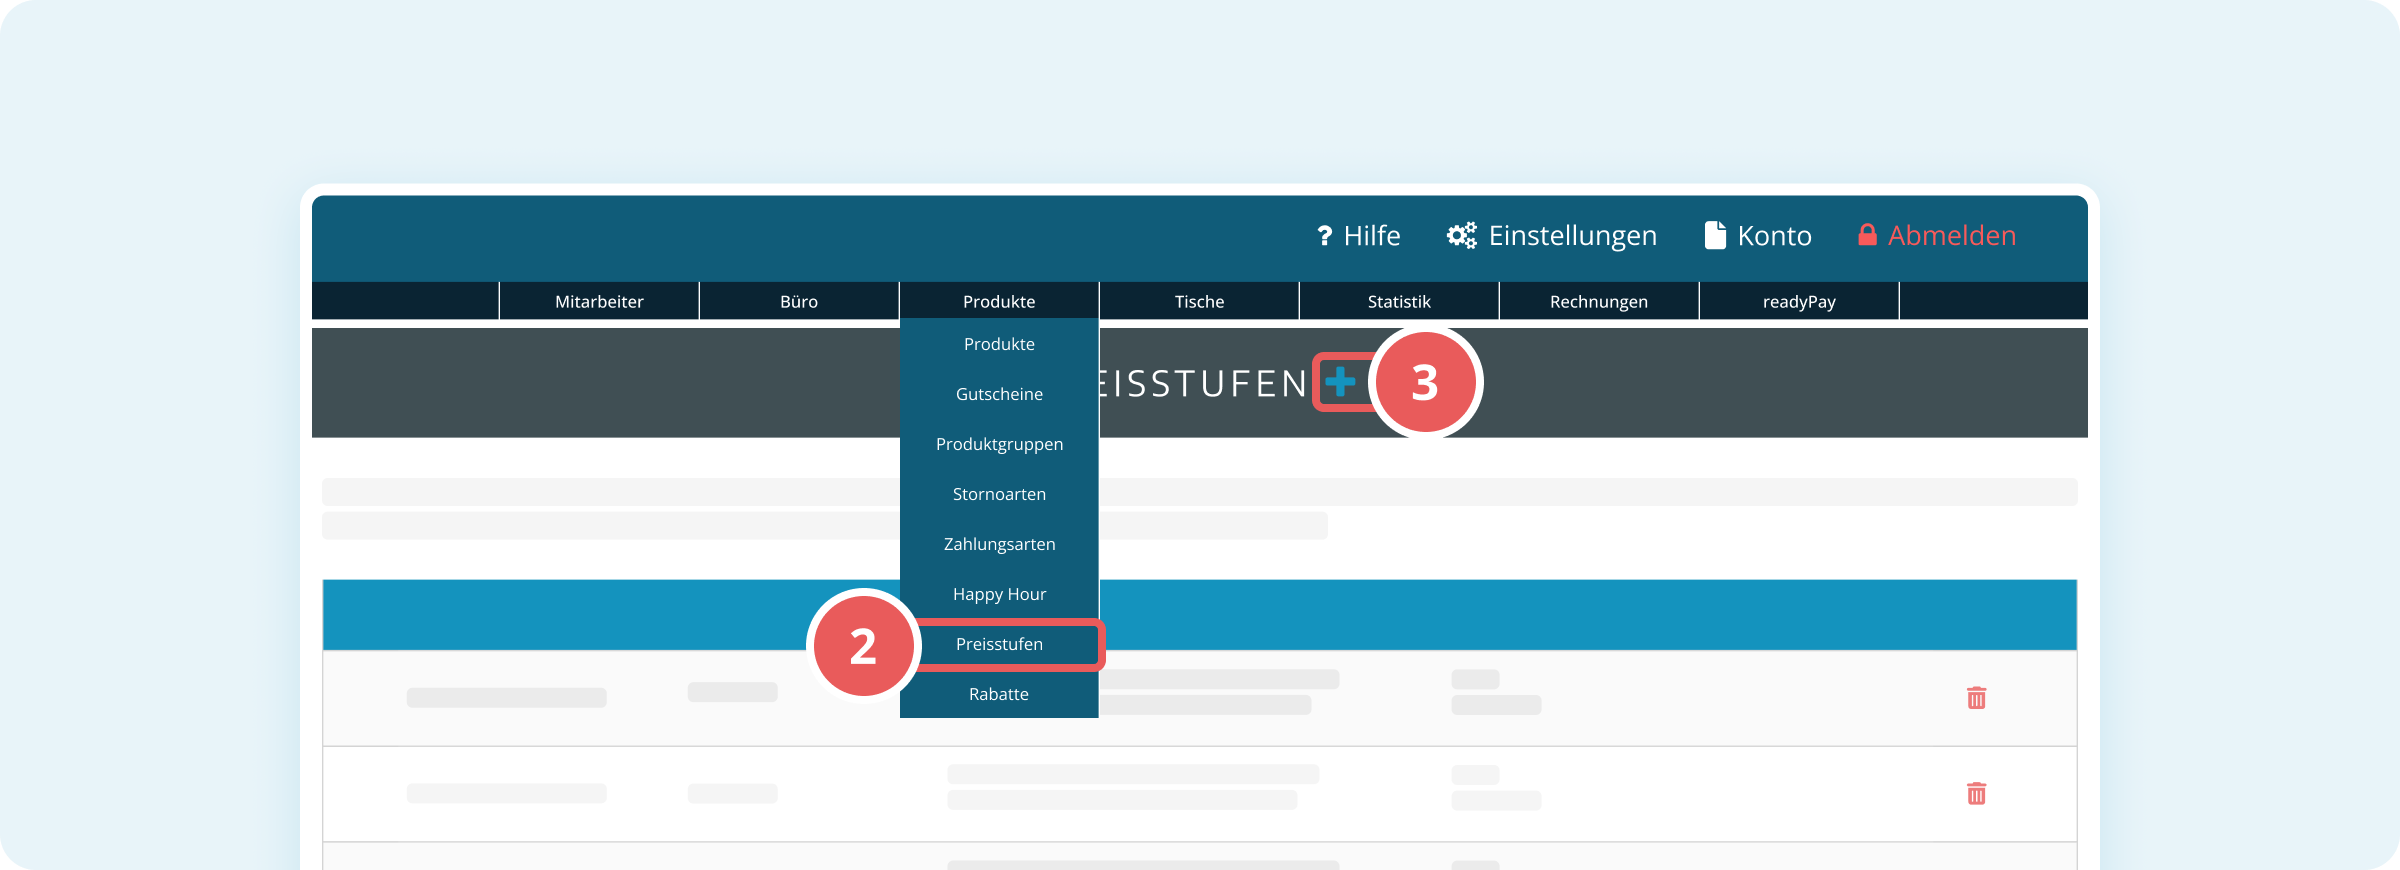Screen dimensions: 2400x870
Task: Choose Happy Hour menu entry
Action: 999,594
